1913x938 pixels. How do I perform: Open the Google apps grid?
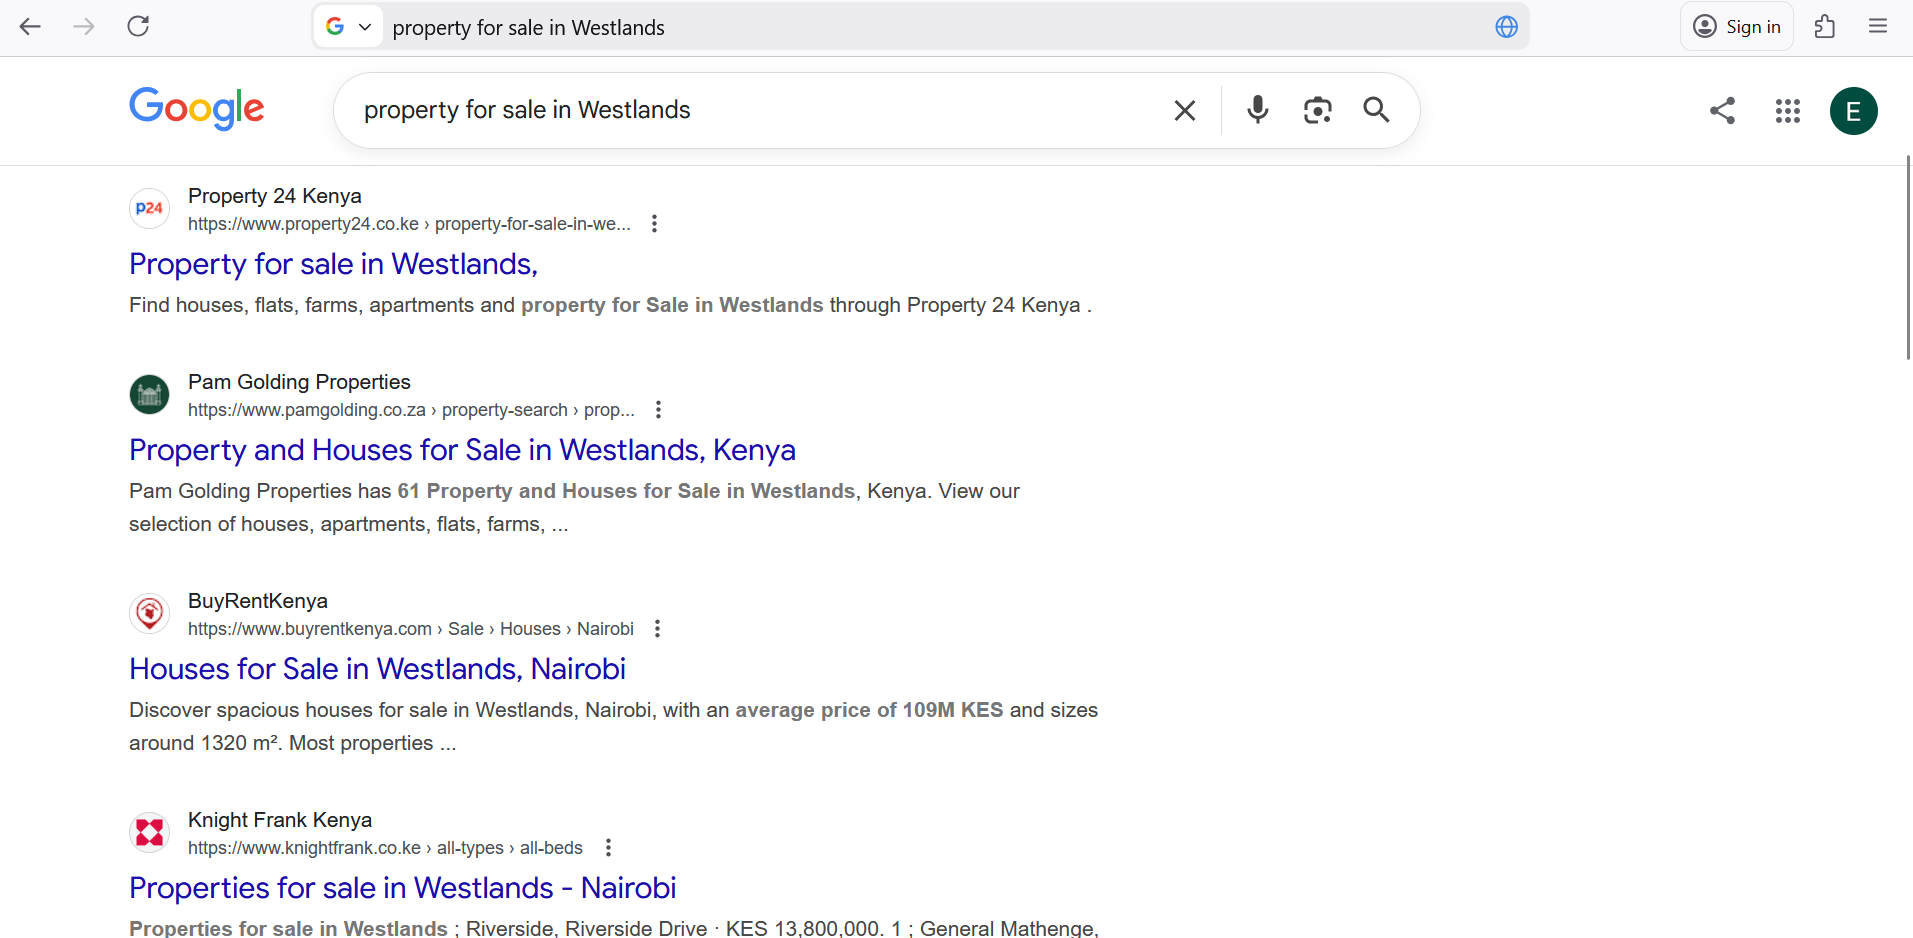(x=1788, y=111)
